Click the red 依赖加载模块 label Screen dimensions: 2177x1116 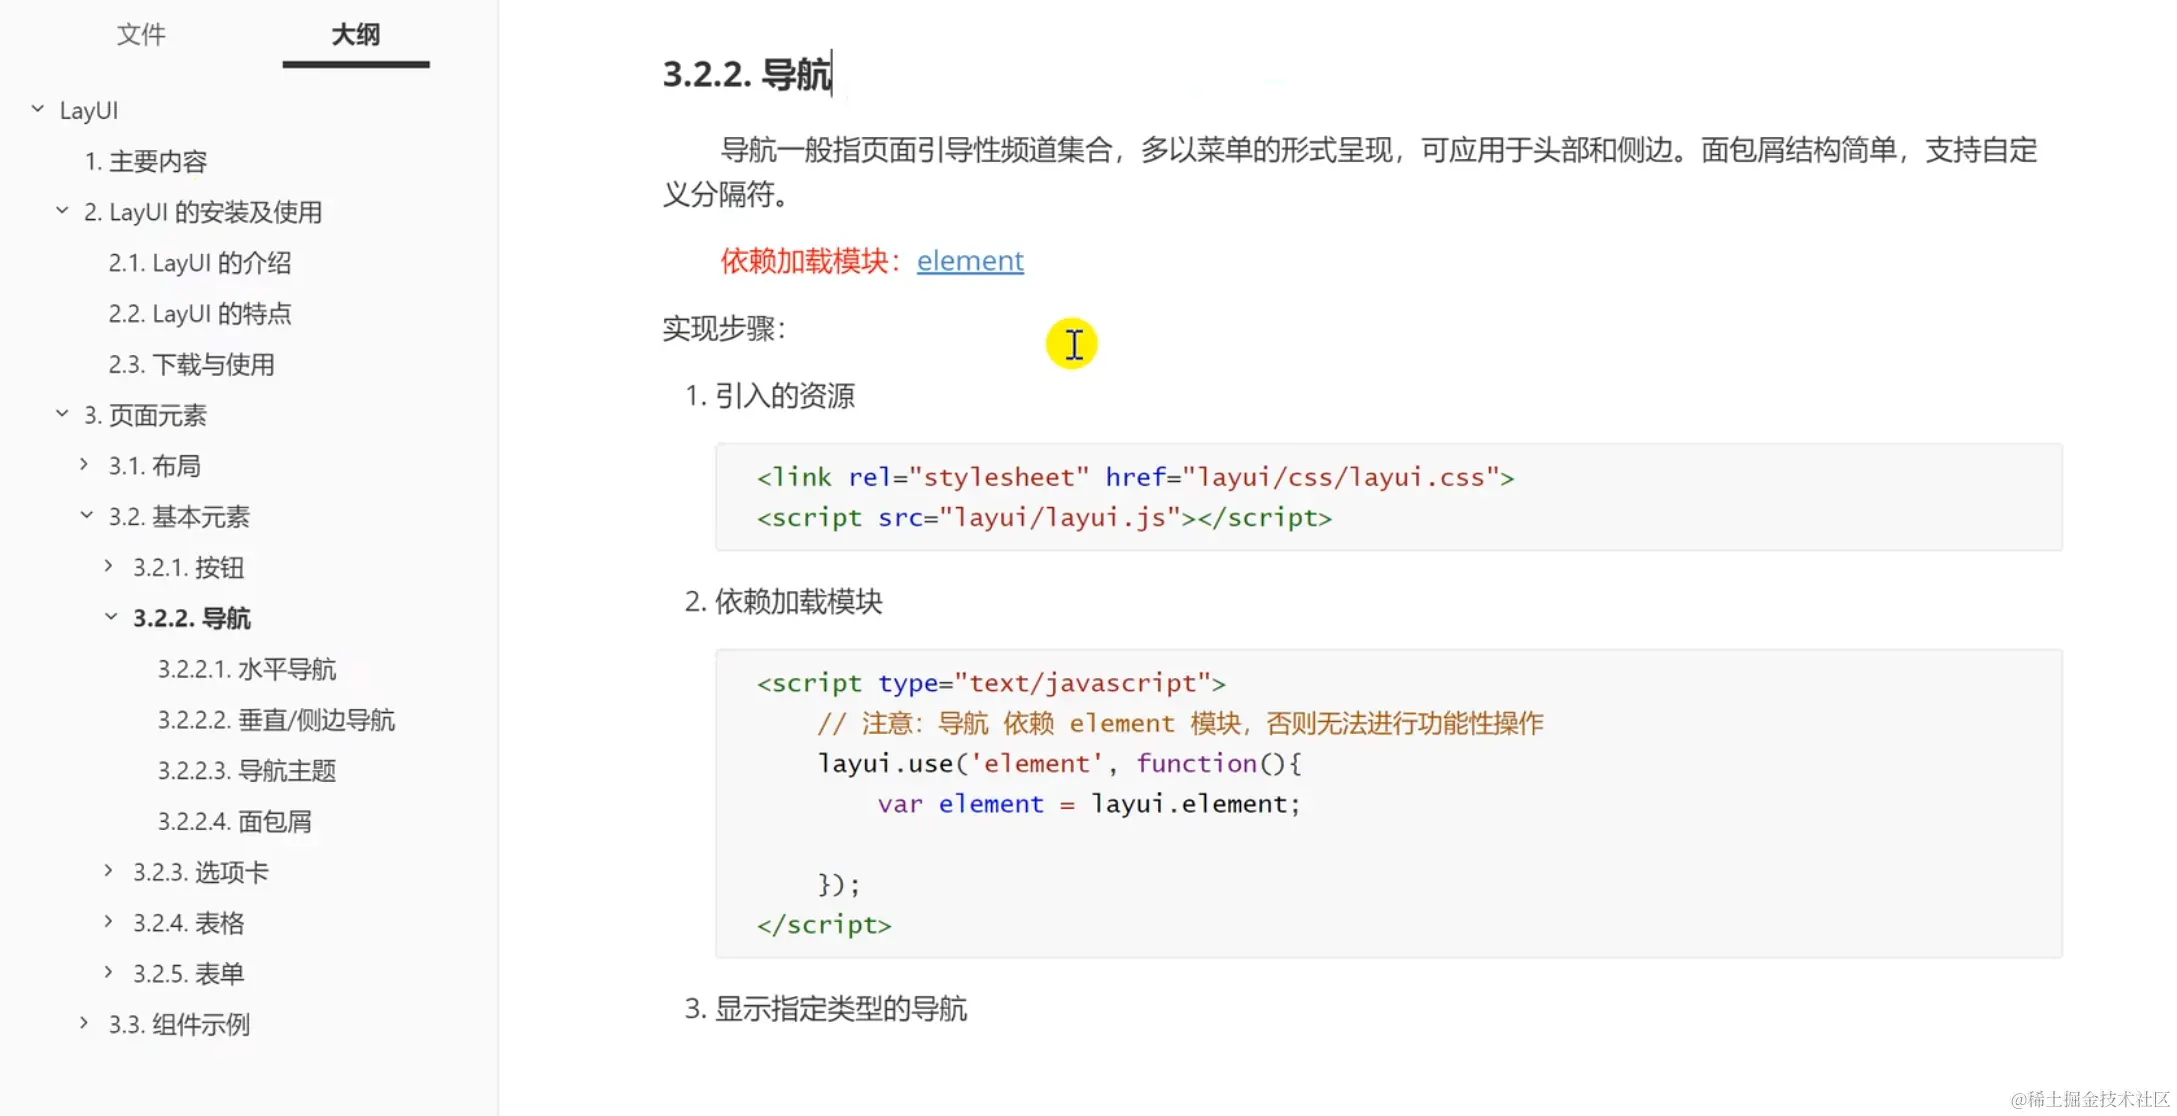tap(811, 260)
